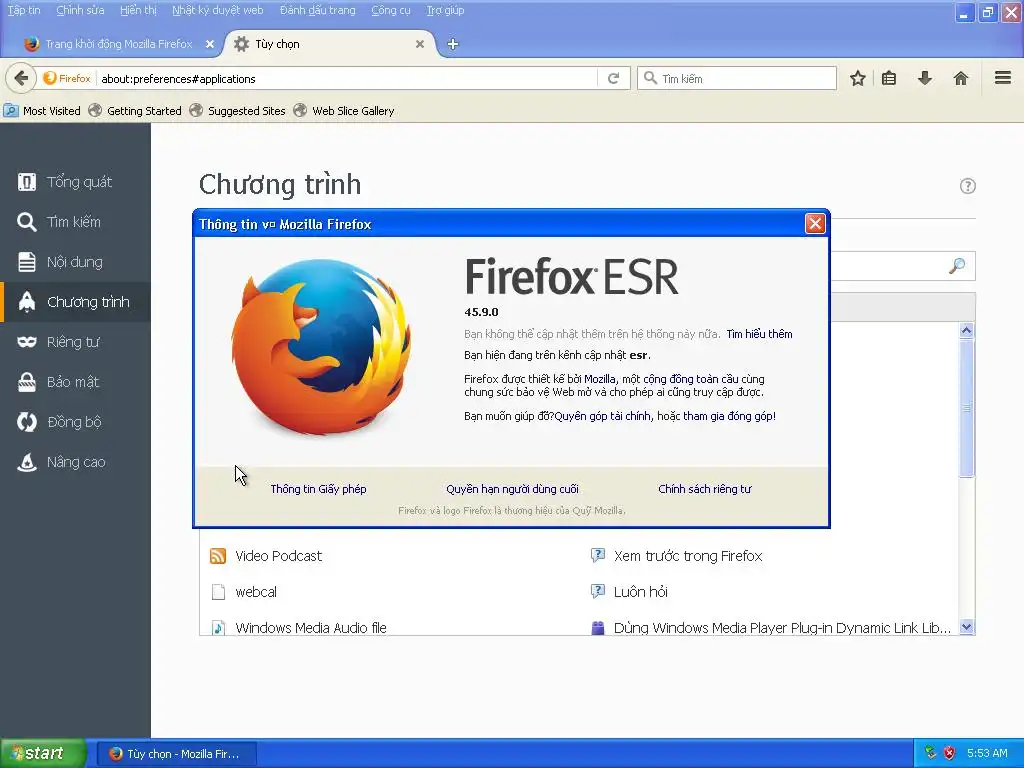Click the Firefox identity icon in address bar
Screen dimensions: 1024x768
67,78
